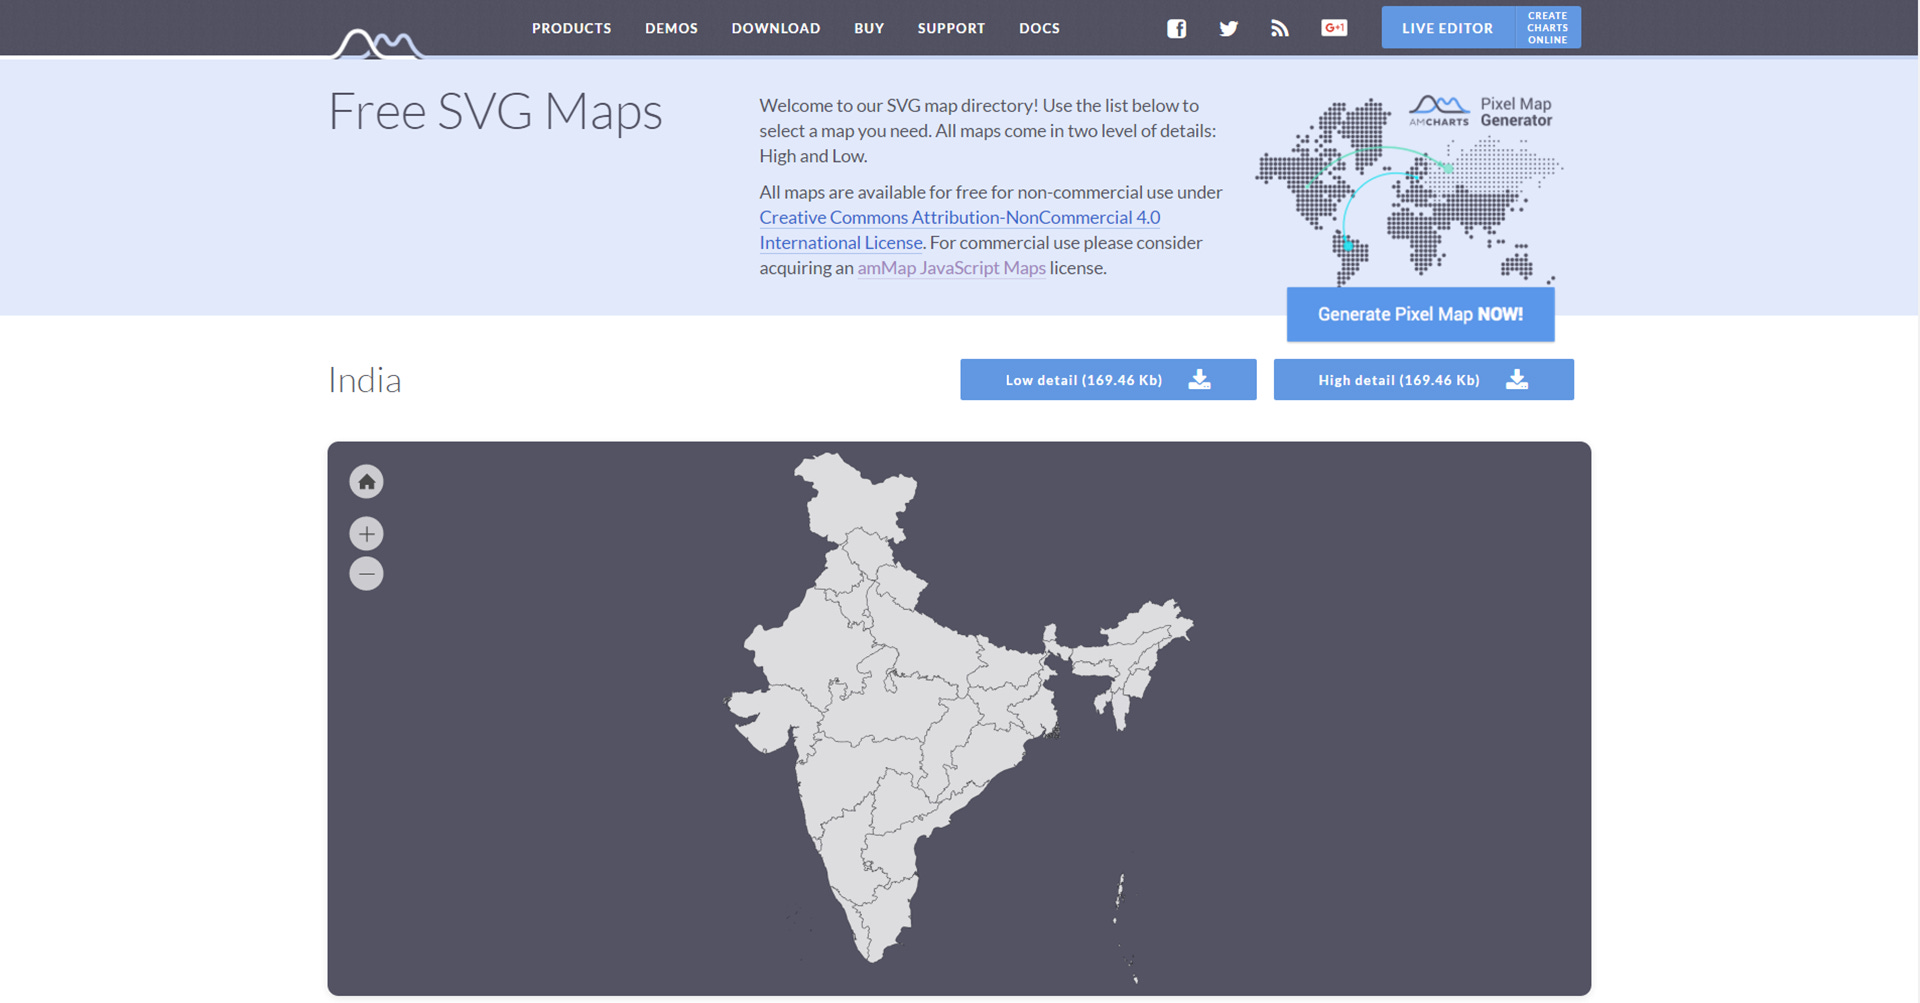Open the amCharts Facebook page icon
1920x1003 pixels.
tap(1176, 28)
